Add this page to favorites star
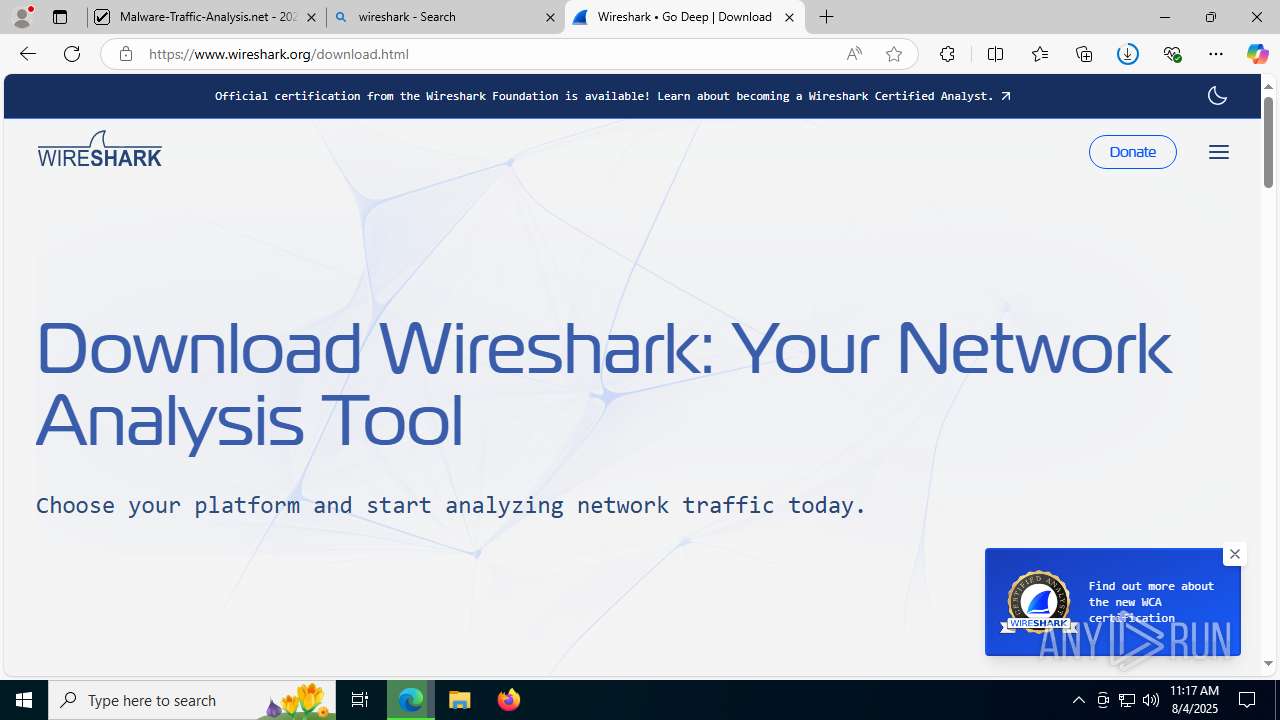 coord(894,54)
